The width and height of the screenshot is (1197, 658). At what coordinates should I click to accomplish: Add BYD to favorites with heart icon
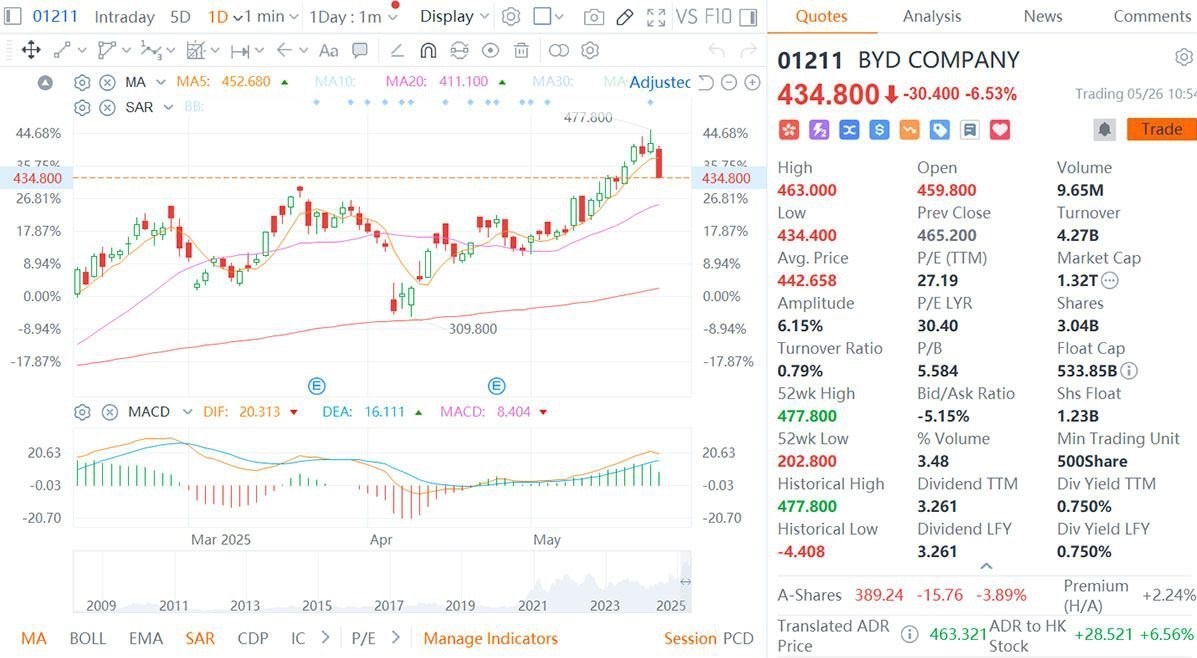(x=999, y=130)
